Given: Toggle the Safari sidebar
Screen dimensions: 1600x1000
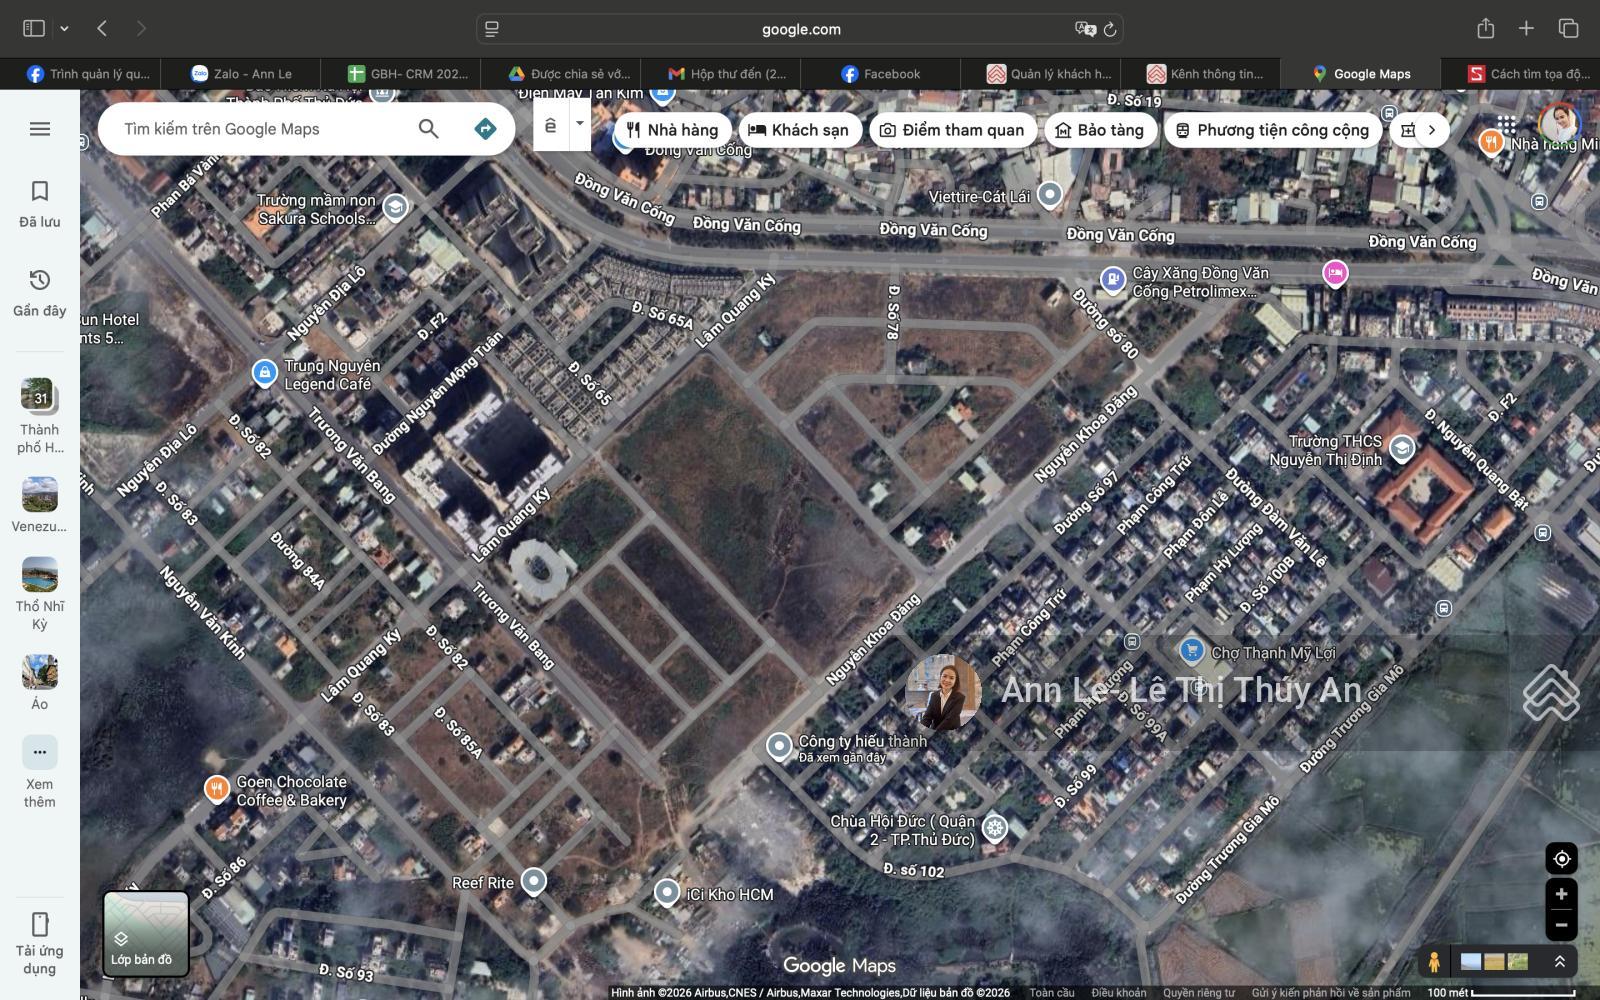Looking at the screenshot, I should (x=34, y=28).
